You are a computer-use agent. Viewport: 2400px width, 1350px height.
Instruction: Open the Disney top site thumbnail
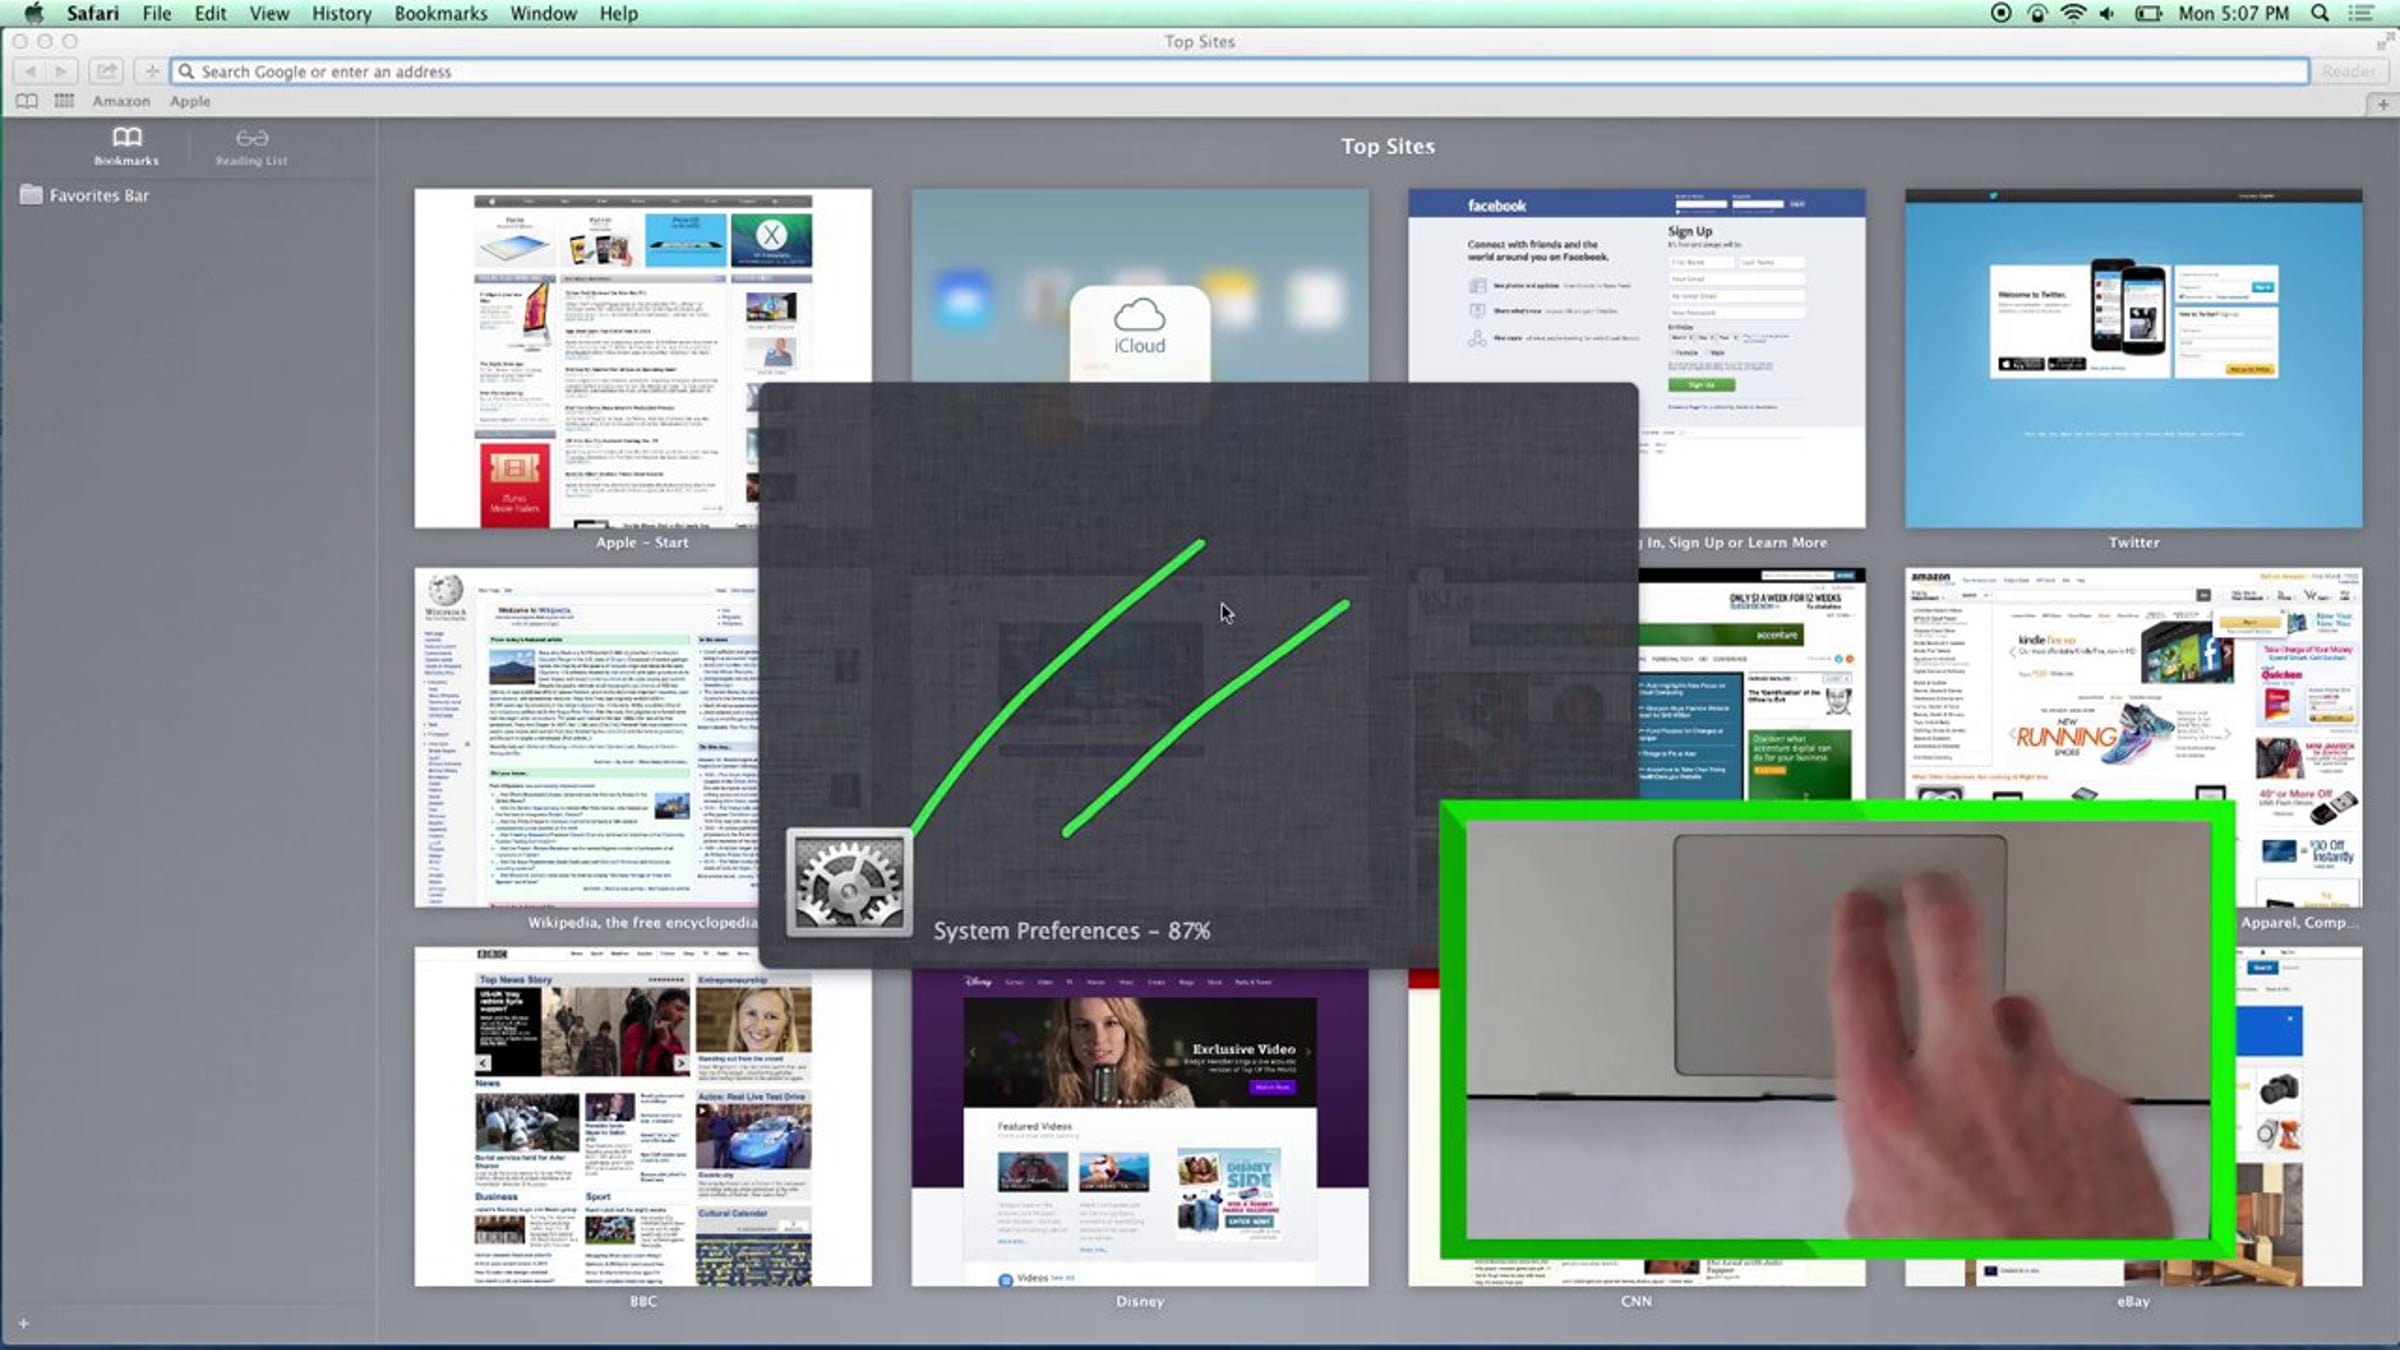(1140, 1127)
